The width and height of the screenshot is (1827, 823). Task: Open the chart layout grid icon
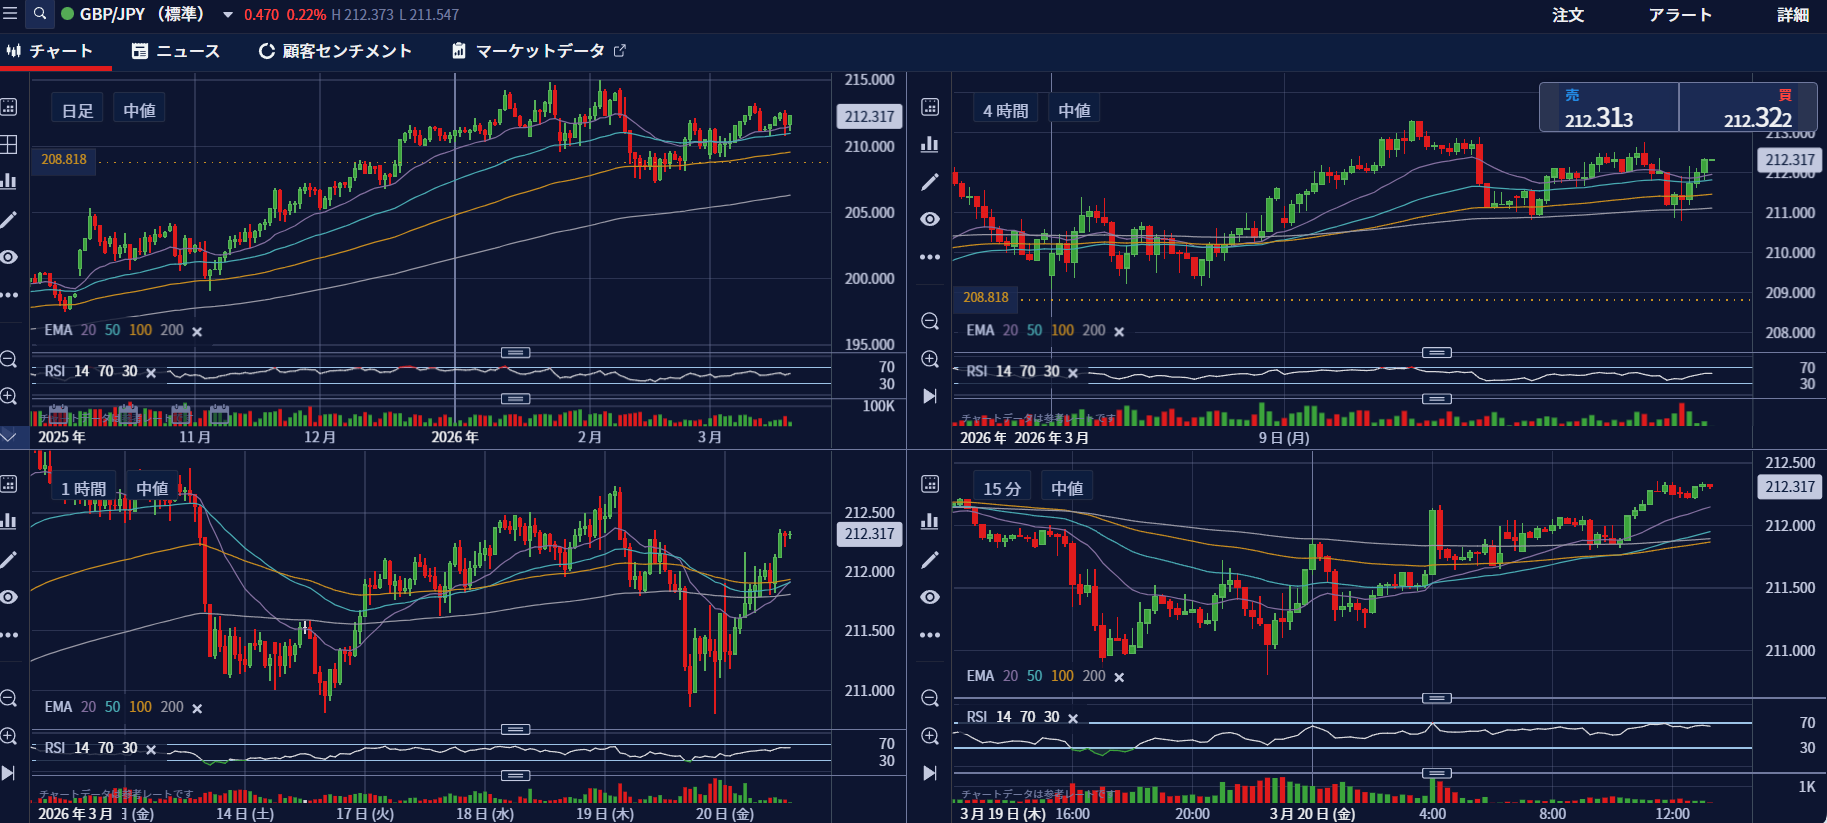coord(9,144)
